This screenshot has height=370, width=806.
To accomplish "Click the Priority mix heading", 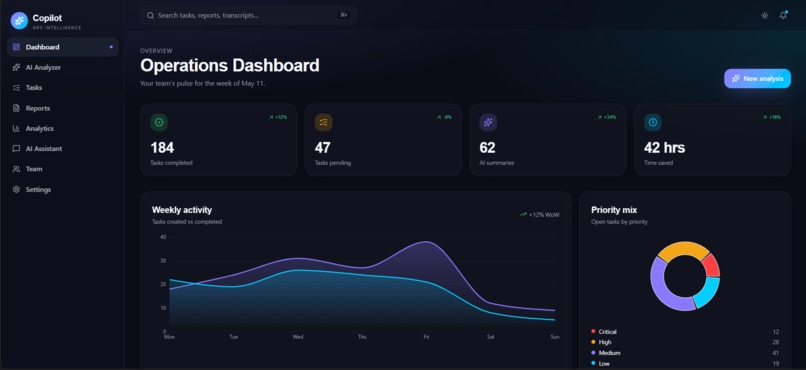I will click(x=614, y=210).
